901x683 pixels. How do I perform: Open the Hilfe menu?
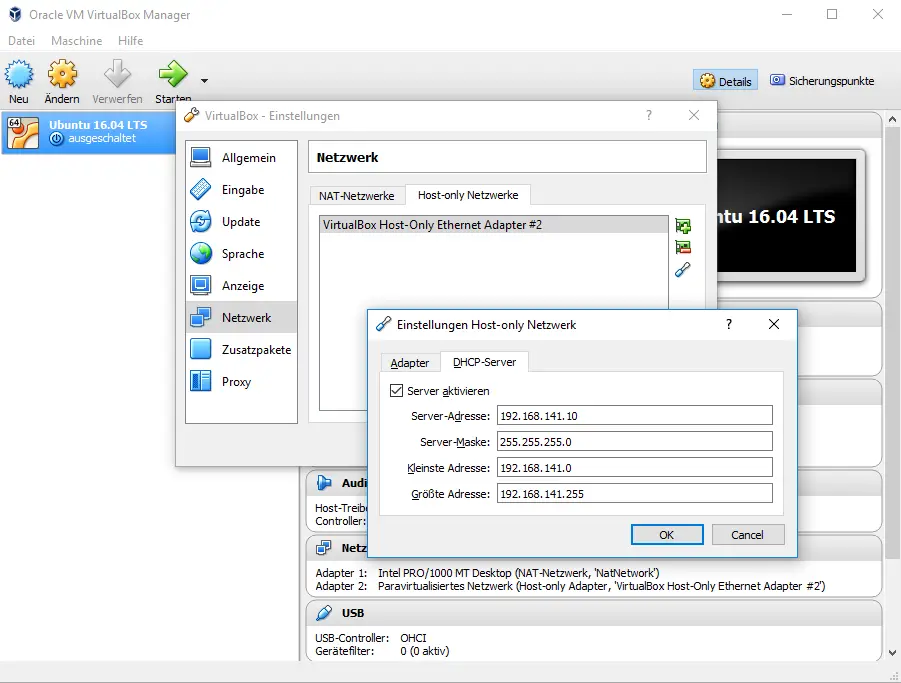130,41
